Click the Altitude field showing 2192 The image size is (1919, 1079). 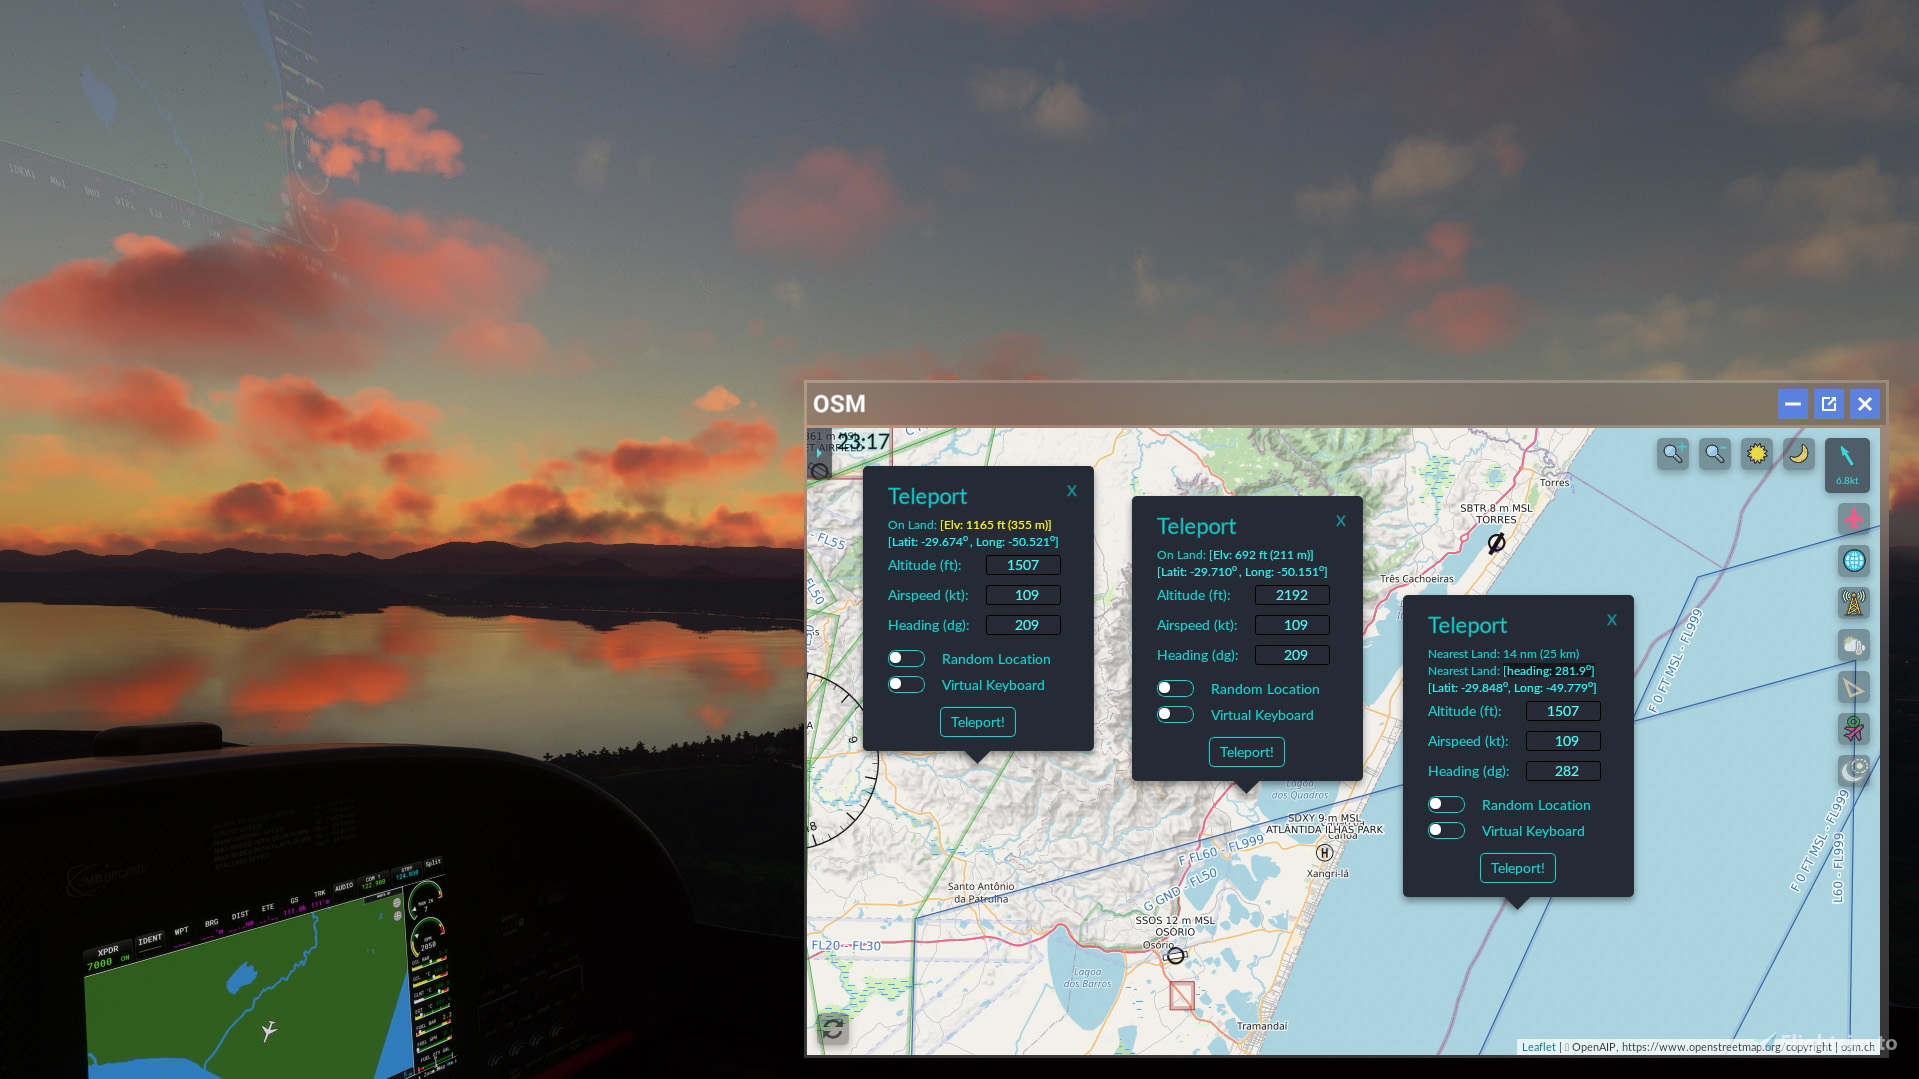click(x=1292, y=595)
